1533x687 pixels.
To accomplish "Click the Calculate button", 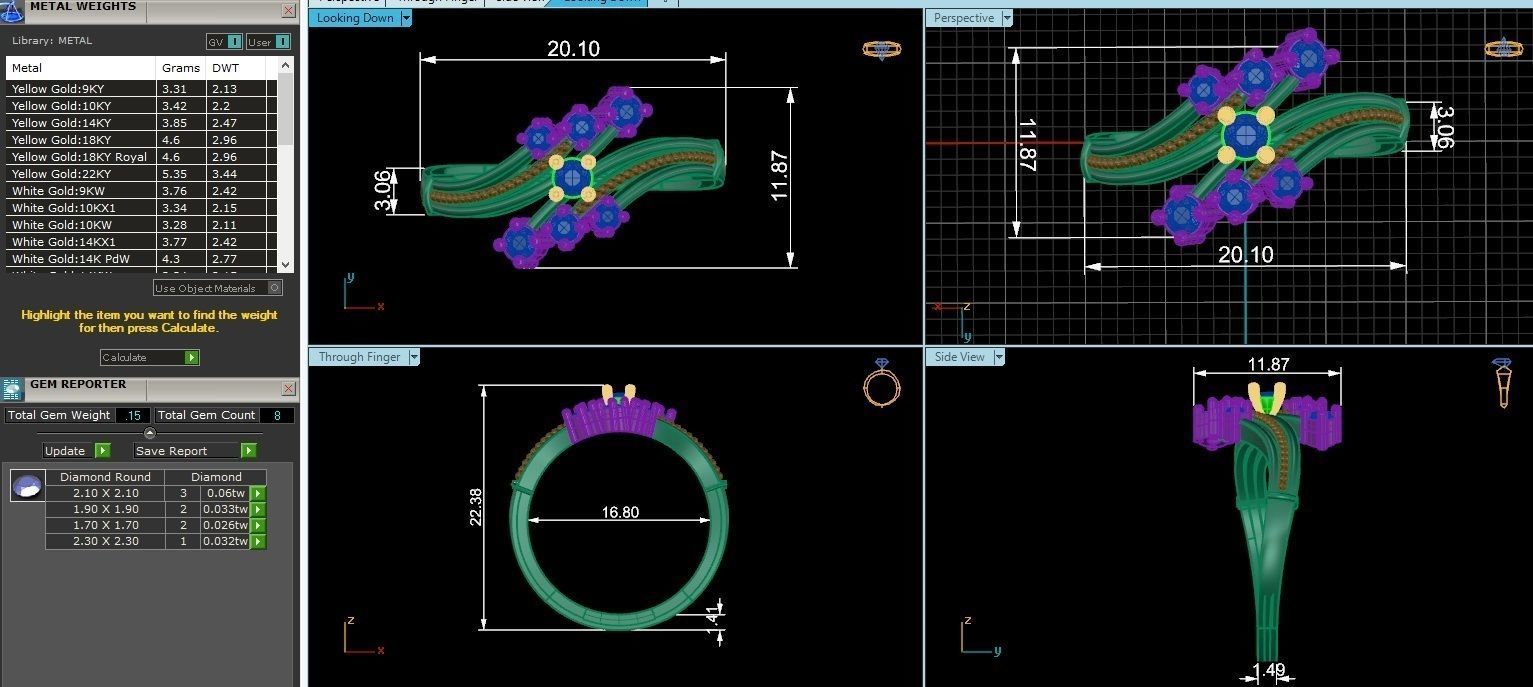I will [150, 357].
